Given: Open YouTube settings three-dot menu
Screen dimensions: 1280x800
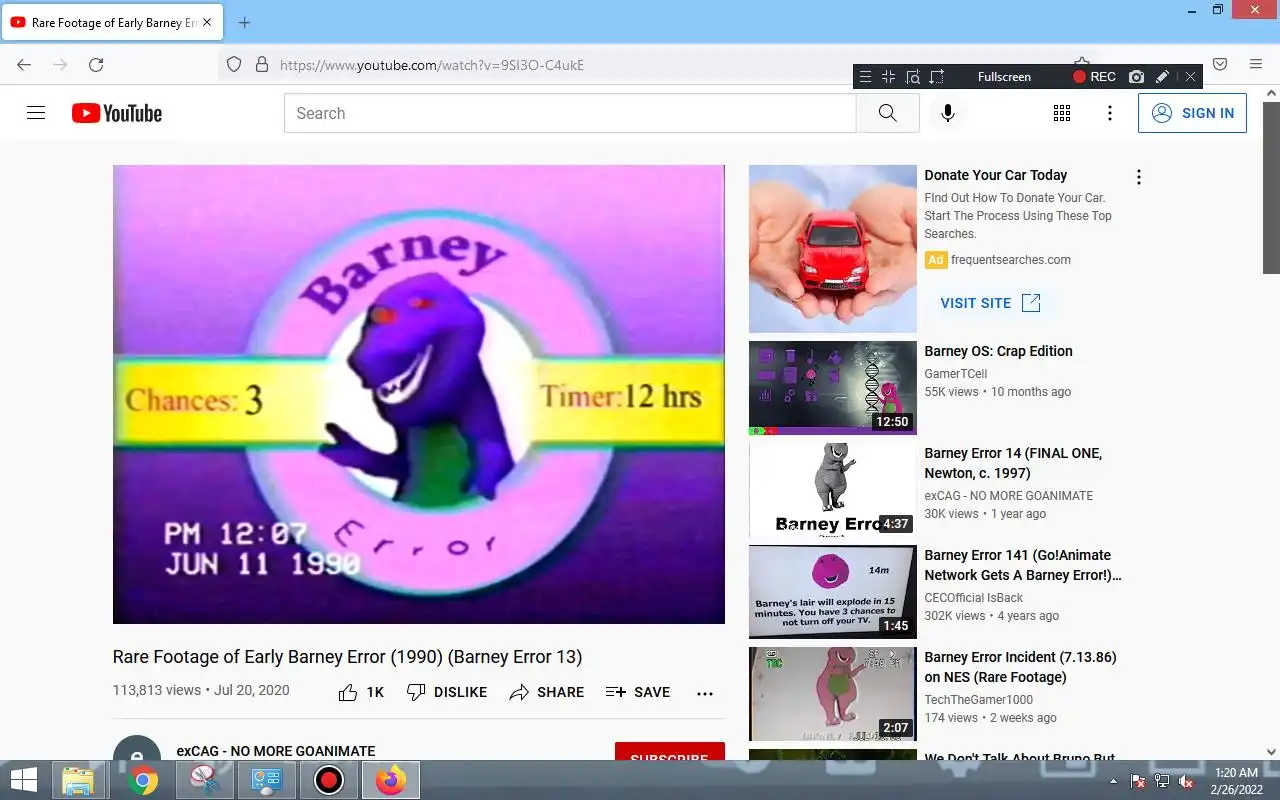Looking at the screenshot, I should click(1109, 113).
